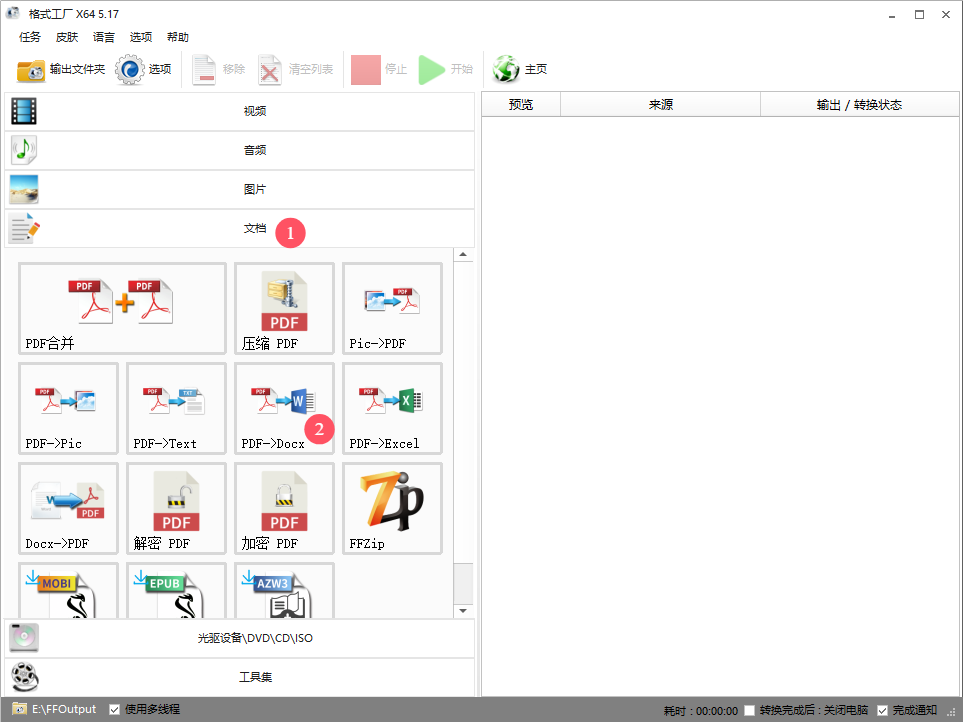Launch the 加密 PDF encryption tool
The height and width of the screenshot is (722, 963).
284,508
